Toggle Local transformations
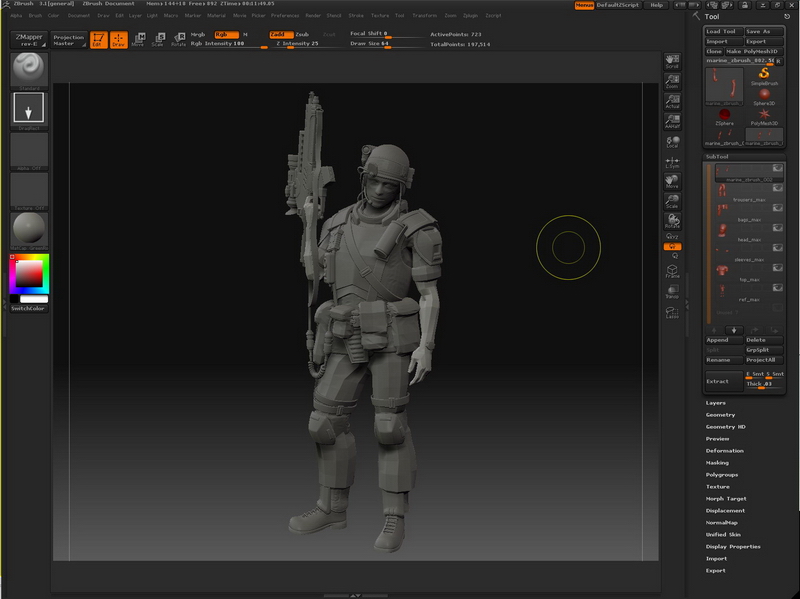The image size is (800, 599). point(672,142)
